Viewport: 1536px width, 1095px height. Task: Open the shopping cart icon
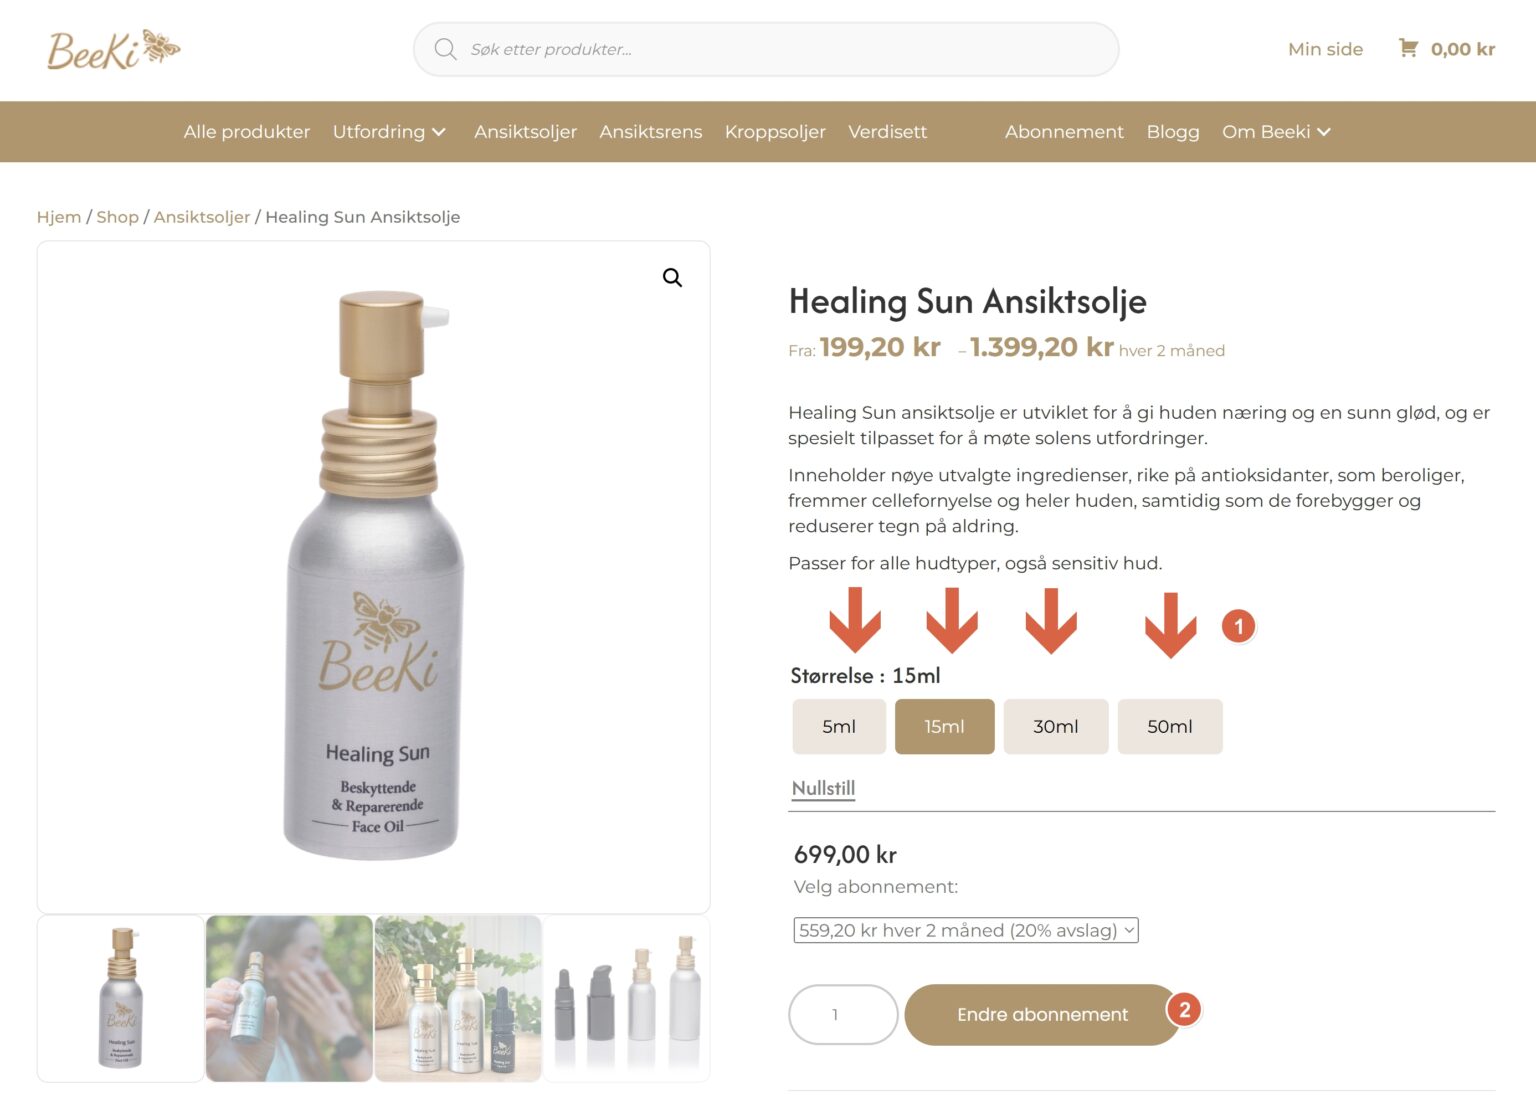1408,48
